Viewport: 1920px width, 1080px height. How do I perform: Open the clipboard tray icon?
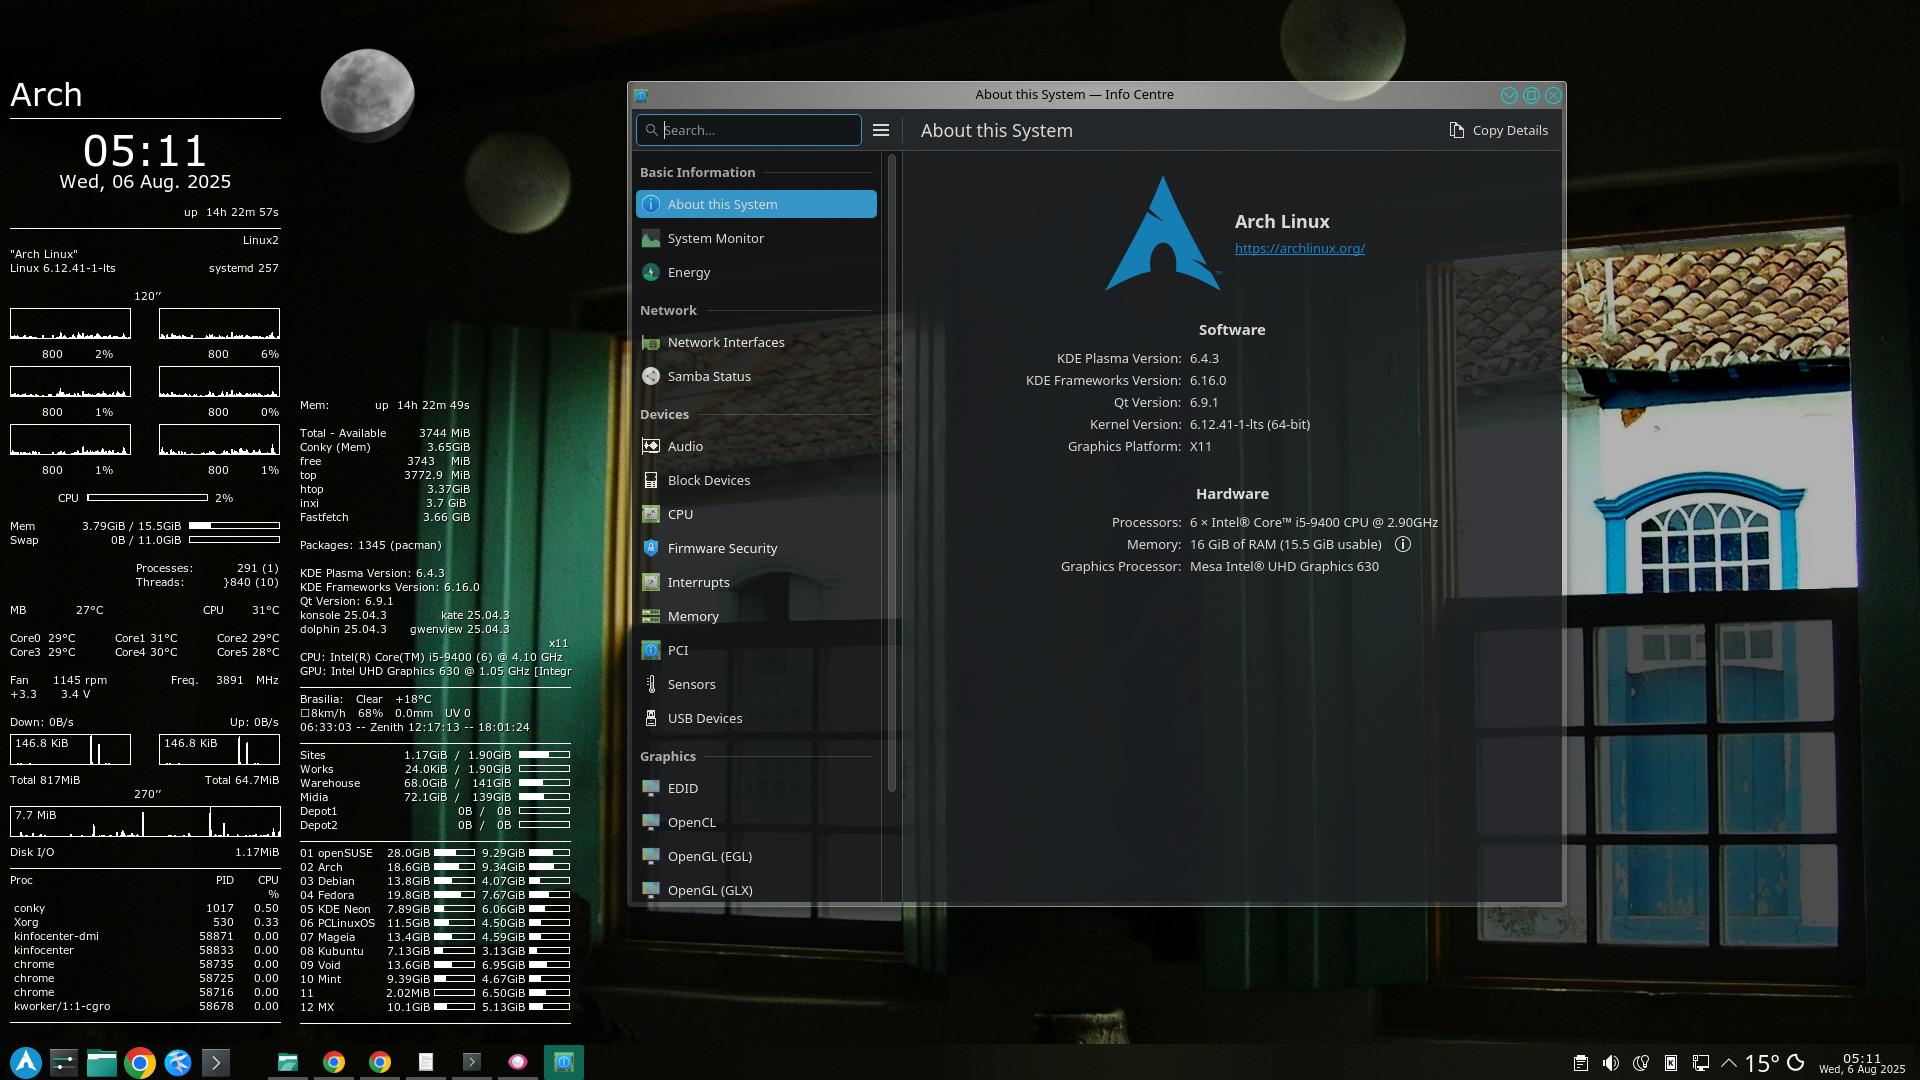tap(1581, 1063)
